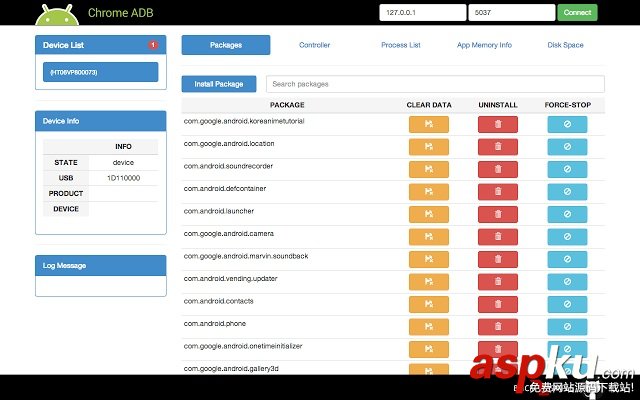Uninstall com.android.contacts

pos(498,304)
